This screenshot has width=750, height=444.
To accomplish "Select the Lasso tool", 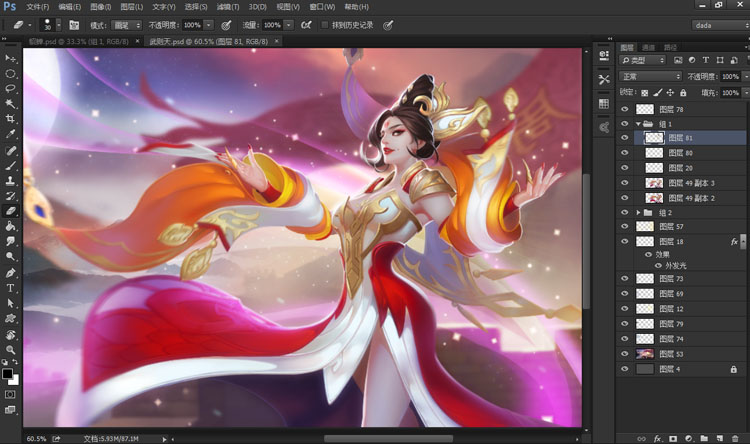I will [x=10, y=89].
